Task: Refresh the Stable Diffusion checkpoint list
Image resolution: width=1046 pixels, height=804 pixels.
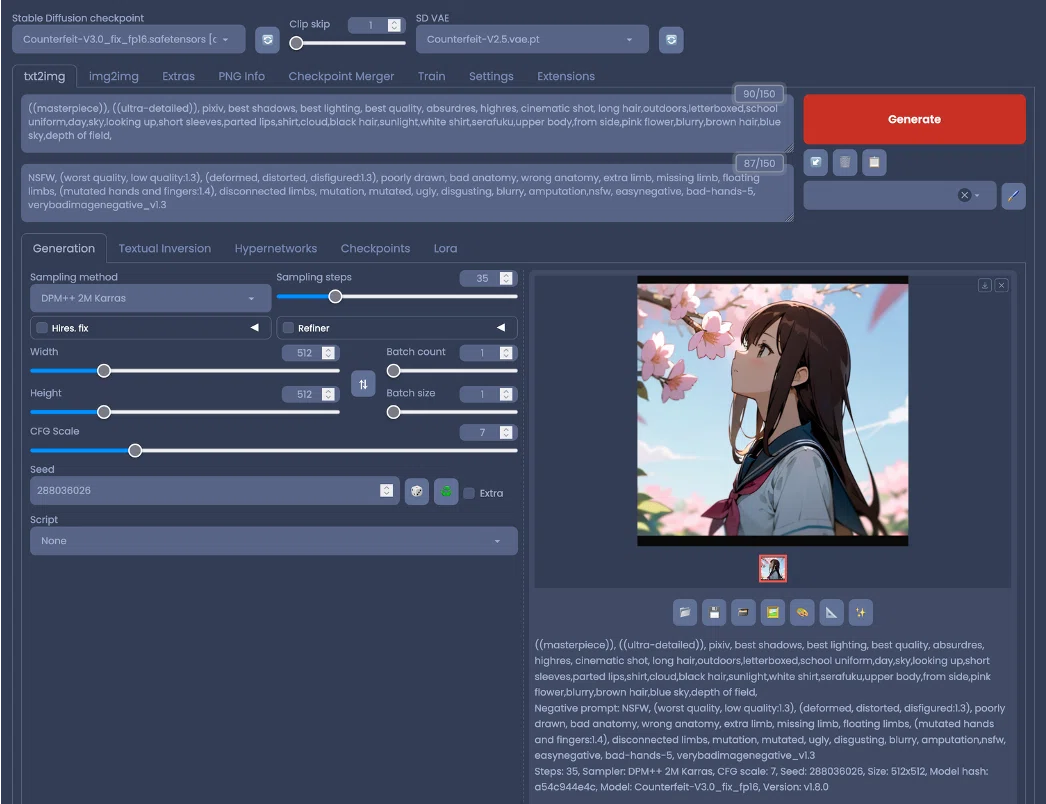Action: (x=268, y=39)
